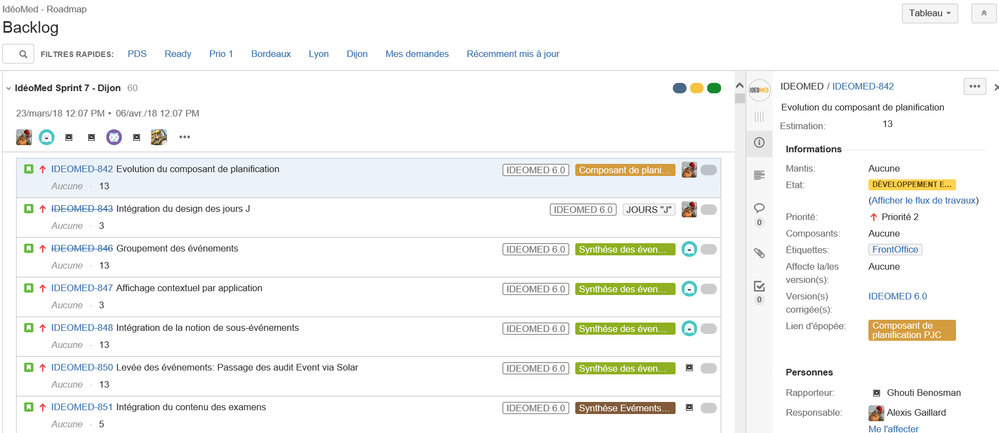The image size is (999, 433).
Task: Filter by the teal avatar in sprint header
Action: point(47,137)
